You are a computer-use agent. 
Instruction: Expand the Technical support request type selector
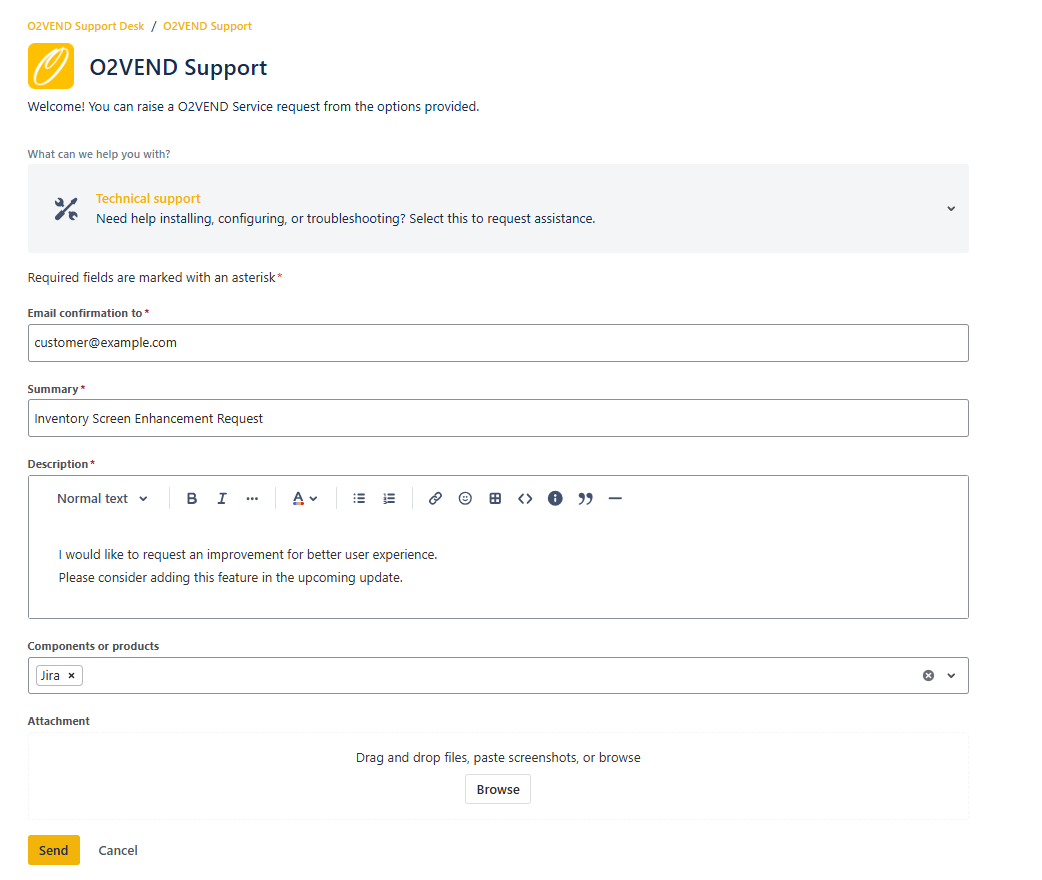950,208
